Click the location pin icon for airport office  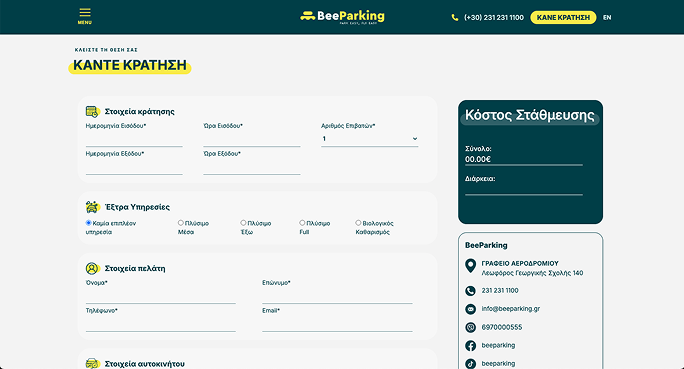click(x=470, y=266)
